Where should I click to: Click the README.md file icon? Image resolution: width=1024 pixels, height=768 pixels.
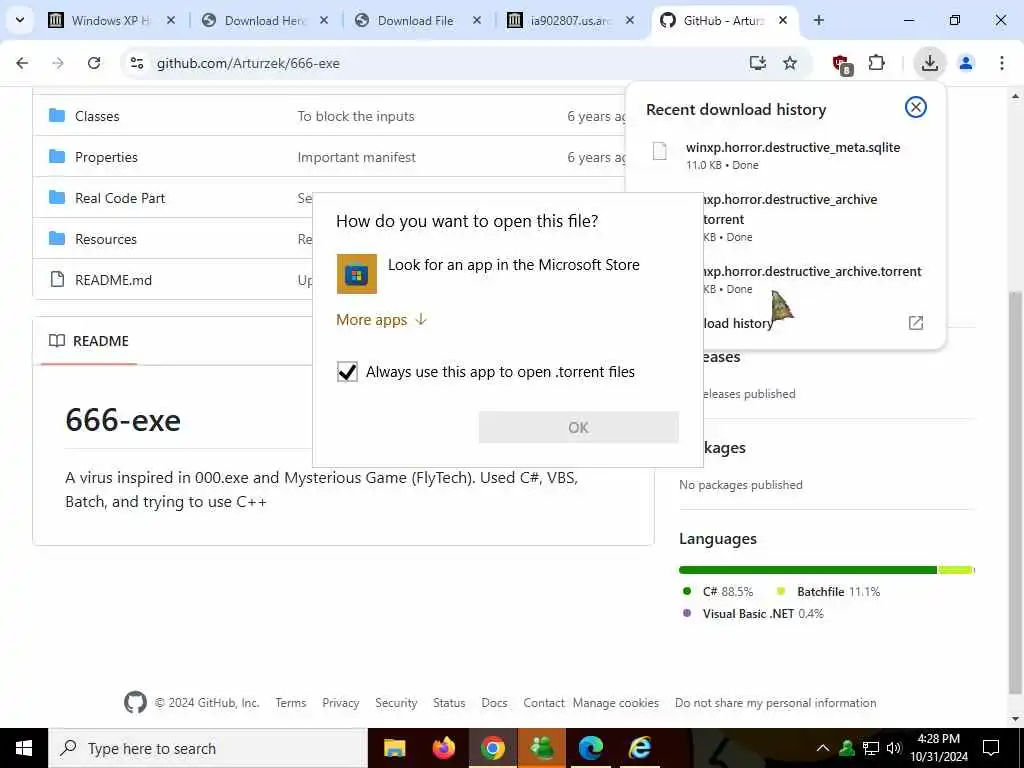tap(57, 280)
